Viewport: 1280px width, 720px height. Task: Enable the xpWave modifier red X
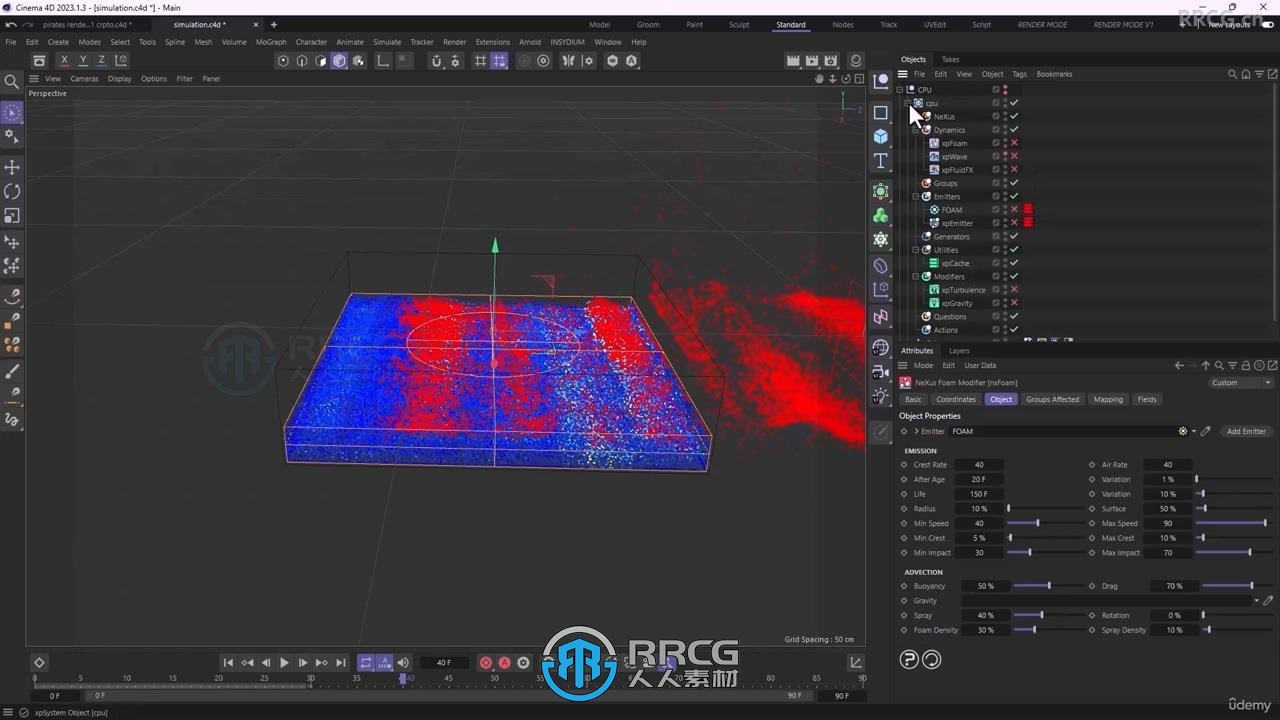pyautogui.click(x=1014, y=156)
